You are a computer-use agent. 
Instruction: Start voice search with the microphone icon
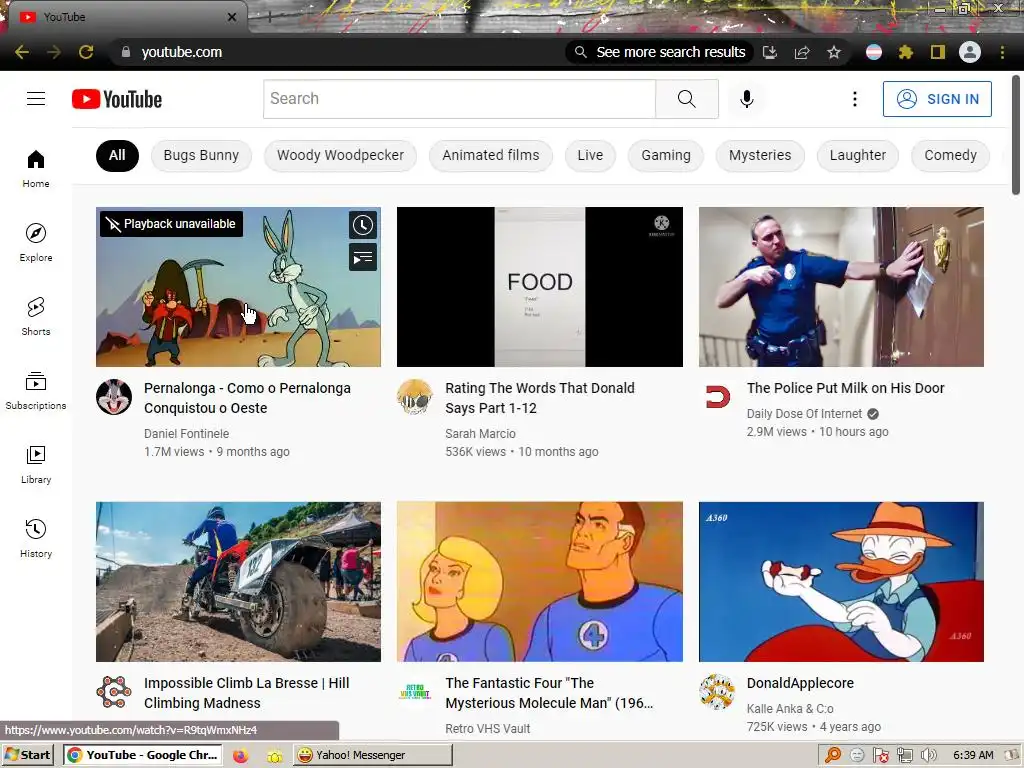pos(746,99)
